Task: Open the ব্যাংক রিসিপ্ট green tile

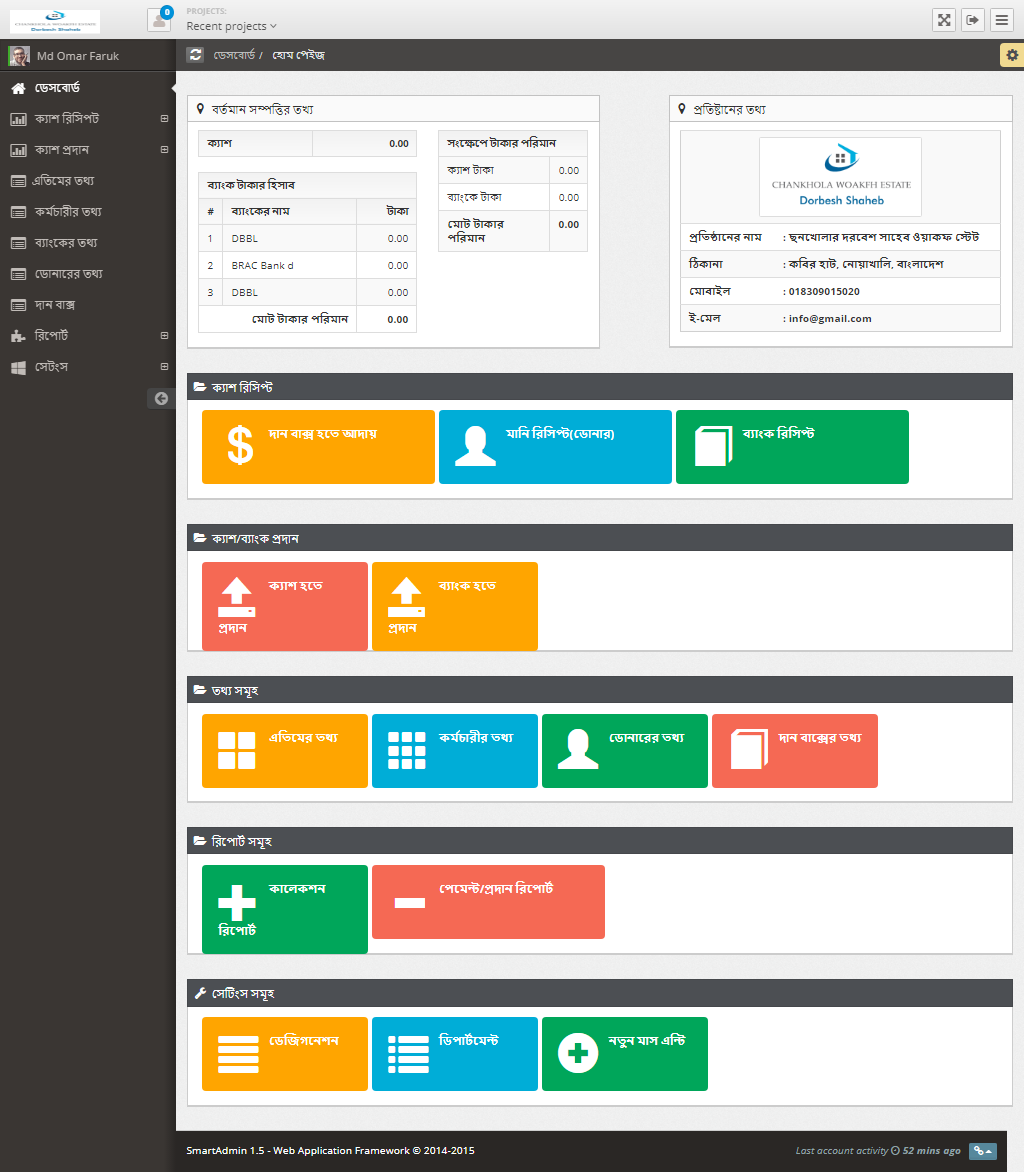Action: (x=792, y=447)
